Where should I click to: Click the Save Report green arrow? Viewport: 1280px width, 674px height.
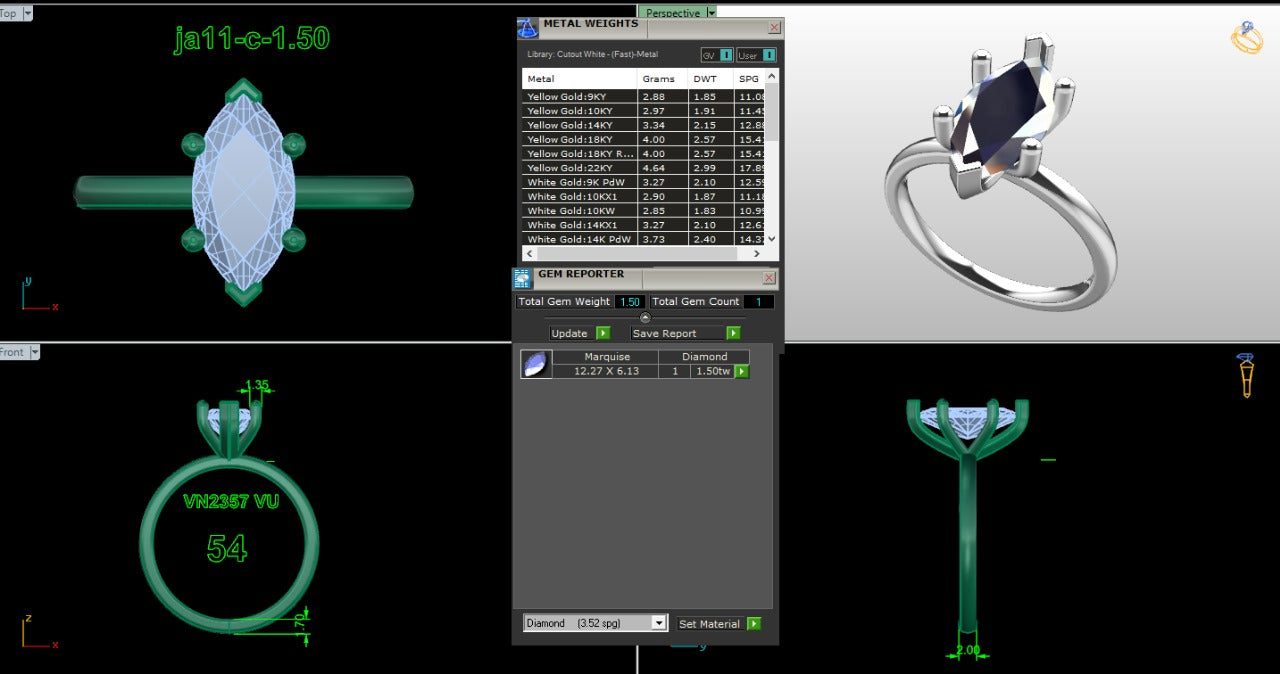tap(733, 333)
